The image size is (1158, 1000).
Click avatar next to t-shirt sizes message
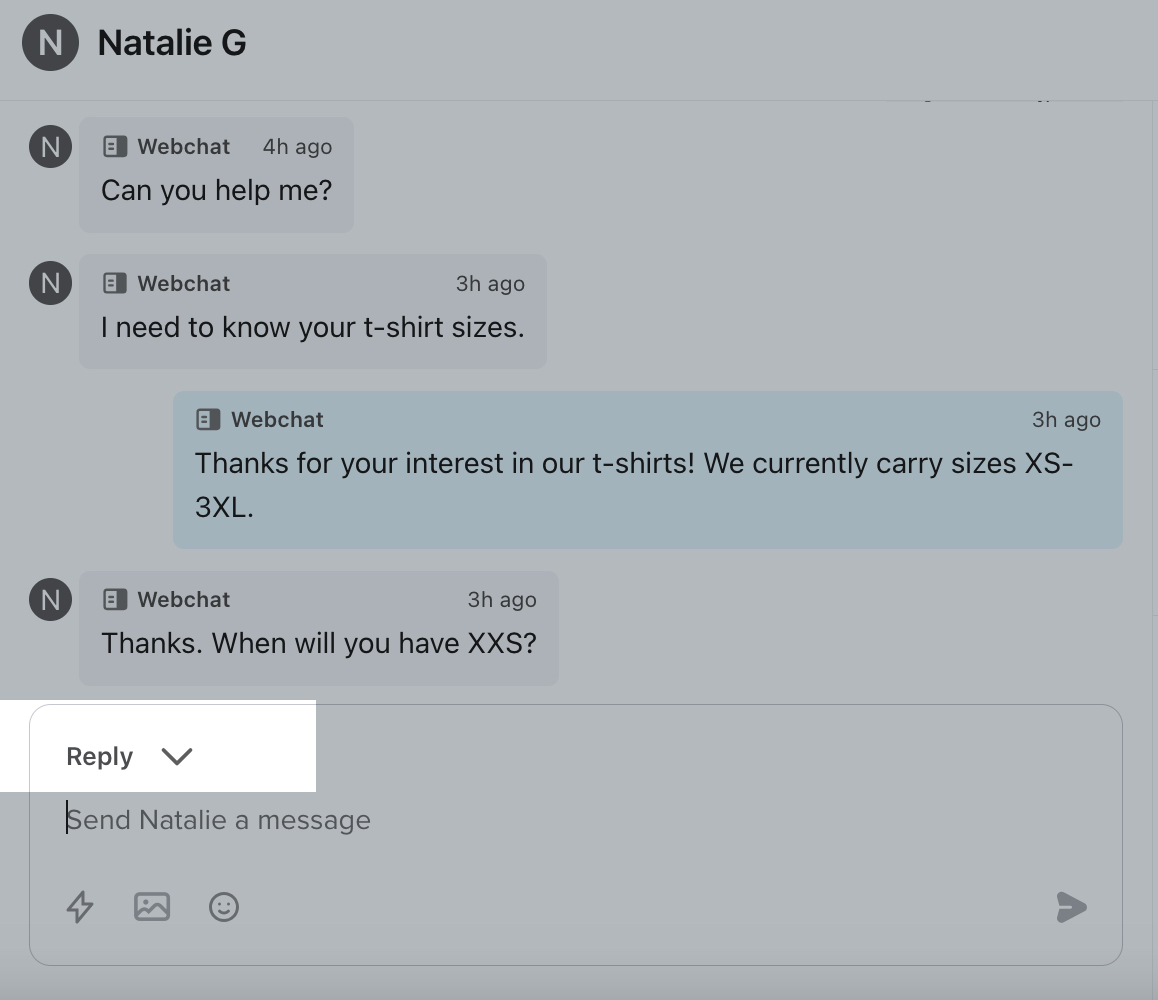50,284
